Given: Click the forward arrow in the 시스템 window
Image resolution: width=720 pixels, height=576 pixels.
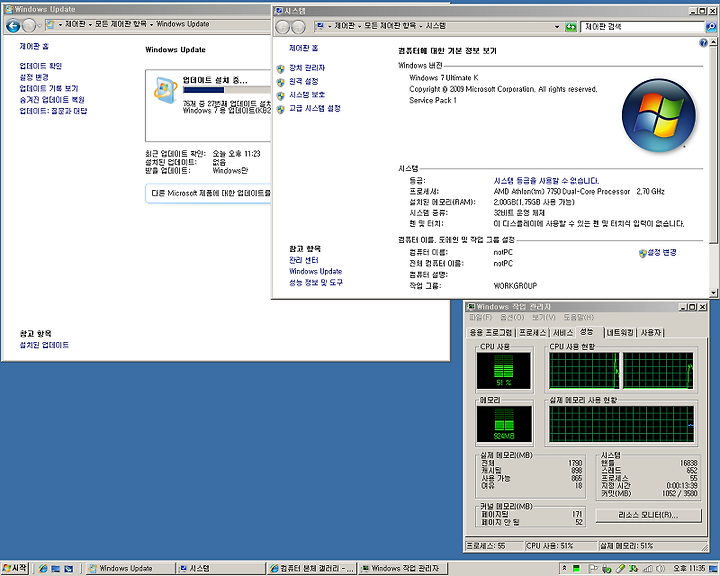Looking at the screenshot, I should pyautogui.click(x=298, y=28).
